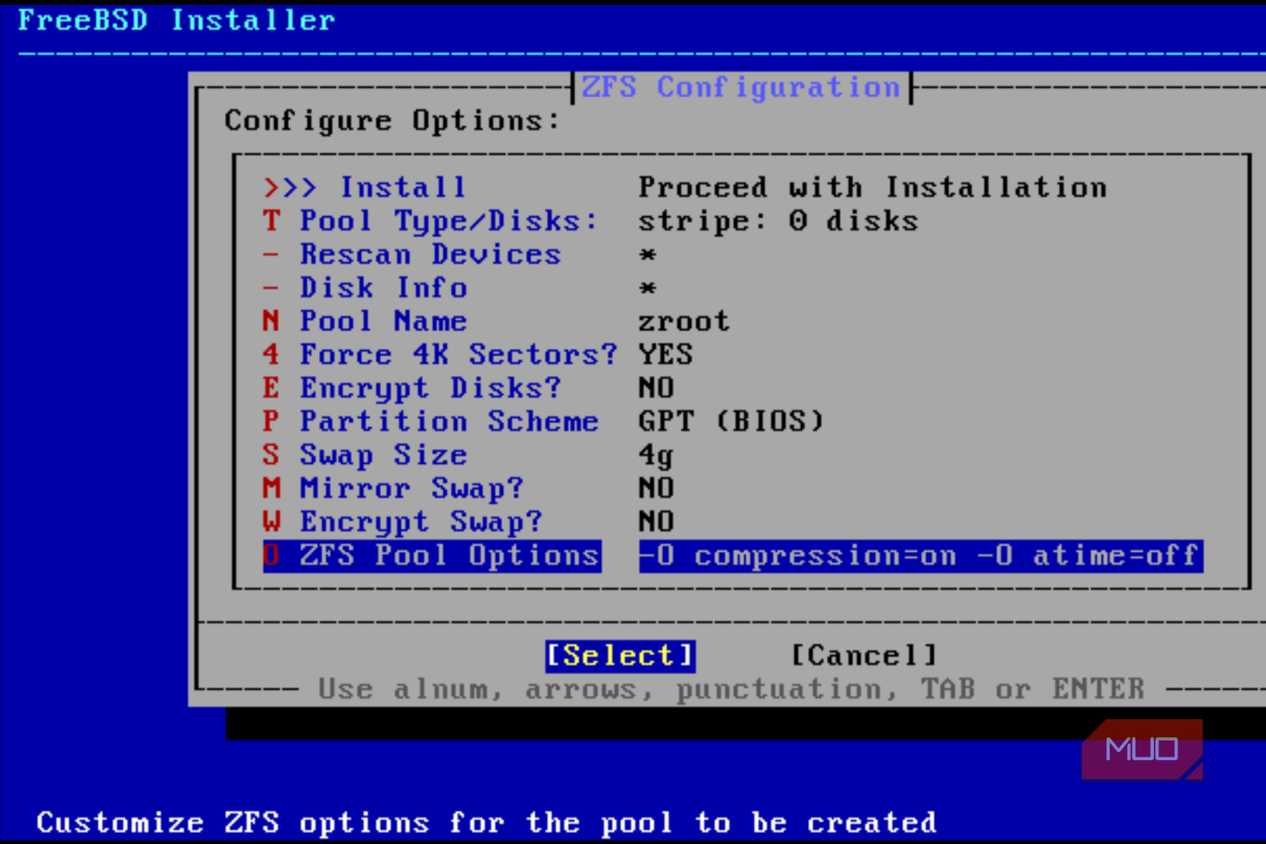Click the 'zroot' pool name value
The height and width of the screenshot is (844, 1266).
pyautogui.click(x=684, y=321)
